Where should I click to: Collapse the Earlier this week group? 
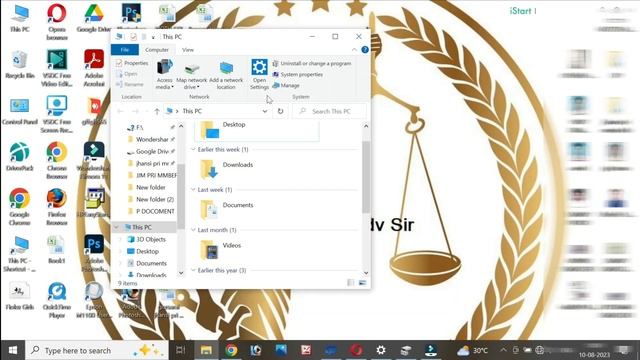[x=193, y=150]
